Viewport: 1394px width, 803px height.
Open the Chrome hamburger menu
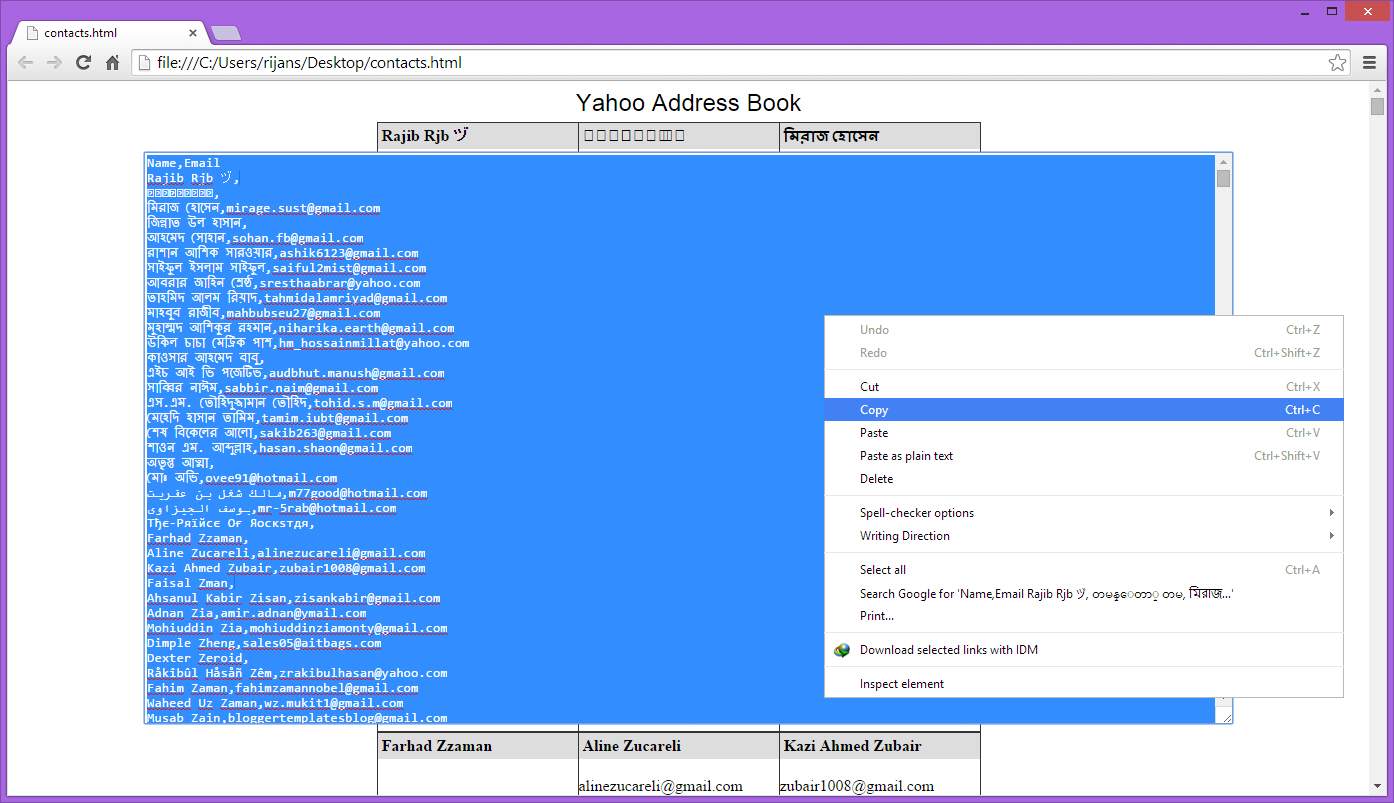point(1370,63)
